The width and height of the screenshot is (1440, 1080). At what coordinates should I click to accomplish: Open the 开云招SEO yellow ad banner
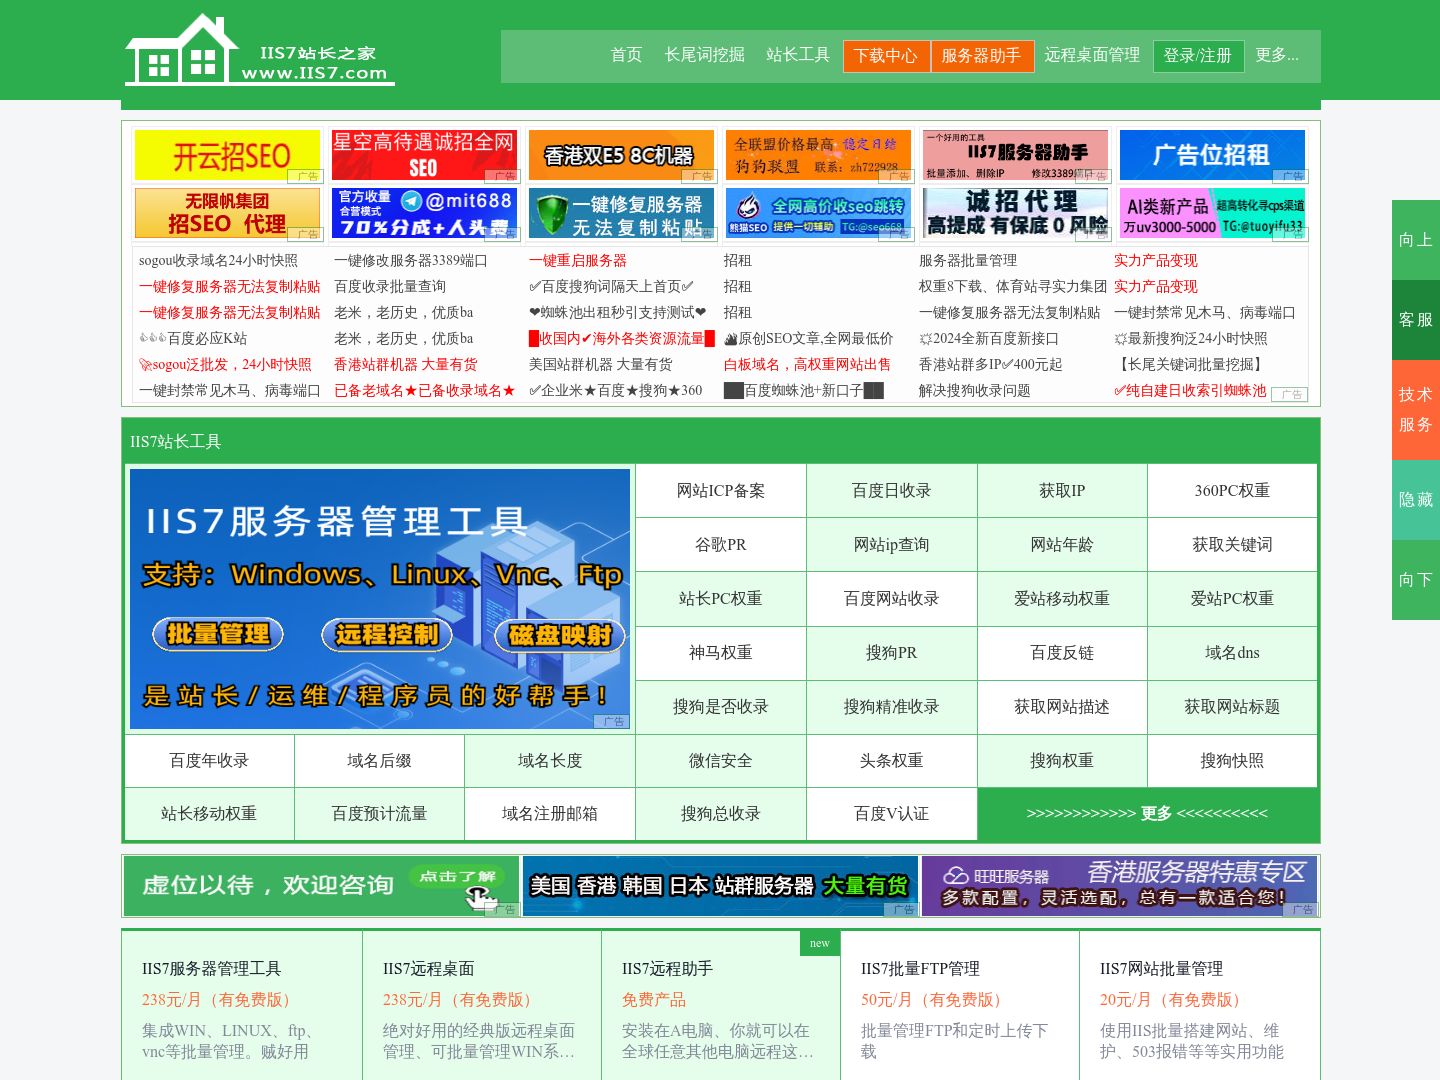[x=228, y=156]
